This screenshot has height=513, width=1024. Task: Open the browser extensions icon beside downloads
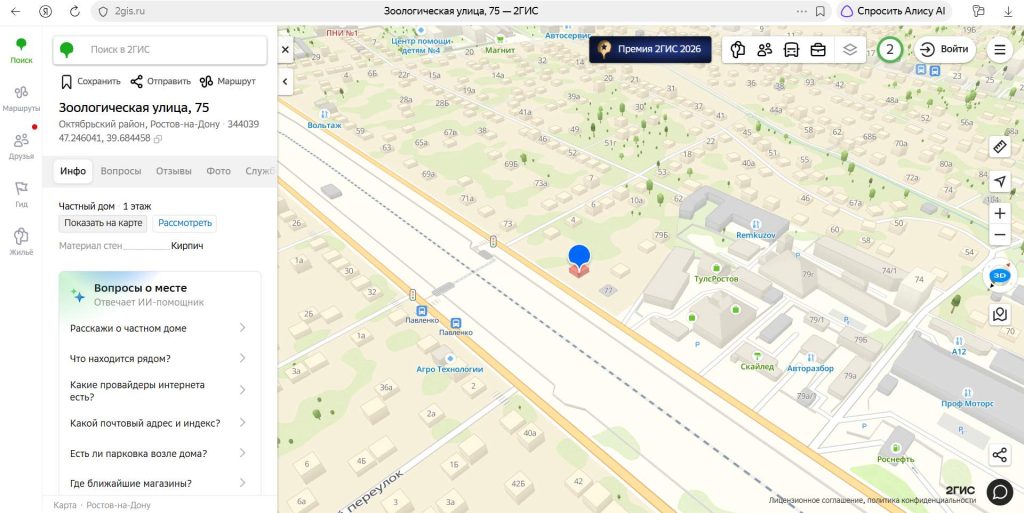click(x=978, y=11)
